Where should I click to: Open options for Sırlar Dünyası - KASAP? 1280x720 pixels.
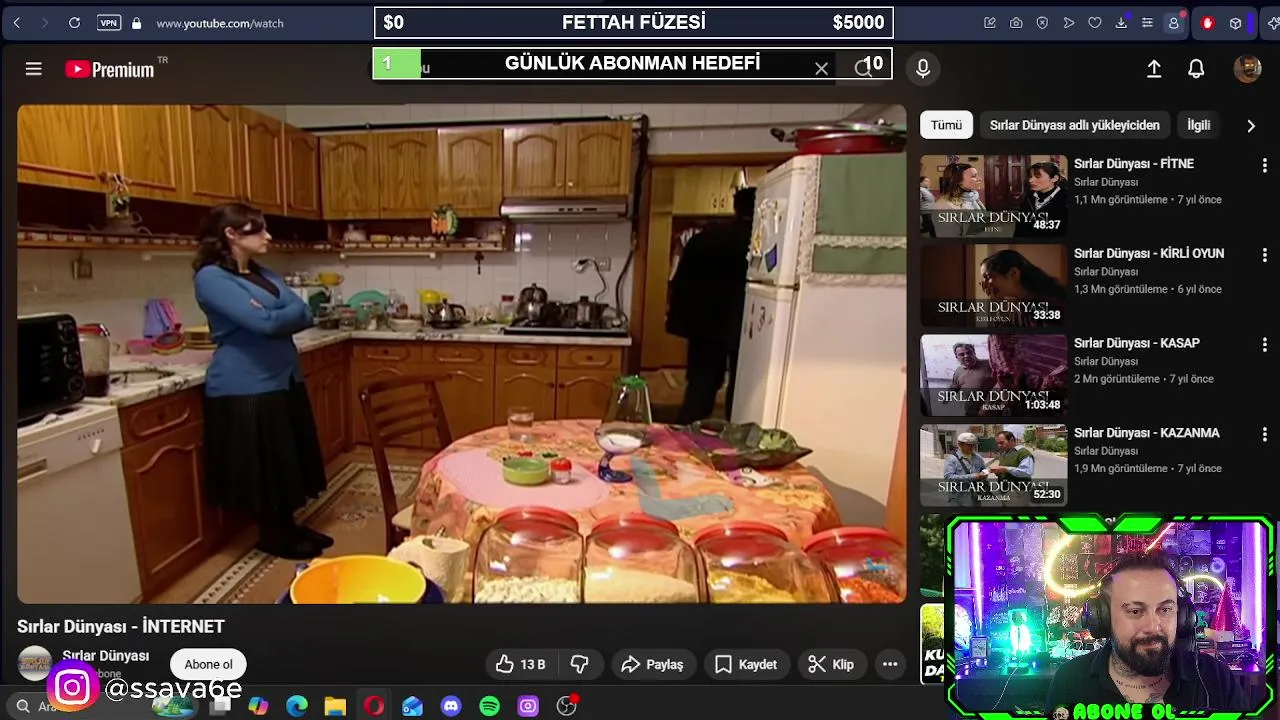[1264, 344]
